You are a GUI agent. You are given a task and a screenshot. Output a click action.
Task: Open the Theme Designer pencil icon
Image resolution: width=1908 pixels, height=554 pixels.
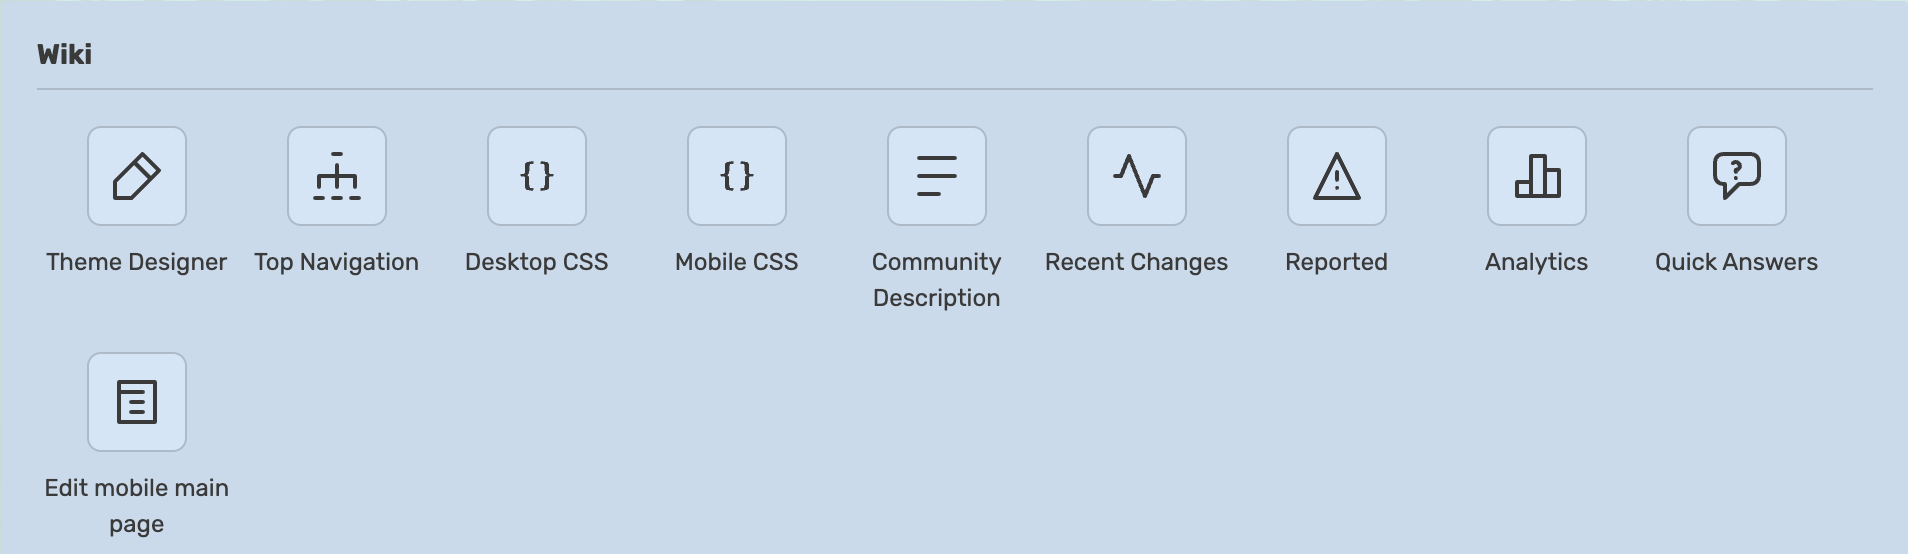[137, 176]
